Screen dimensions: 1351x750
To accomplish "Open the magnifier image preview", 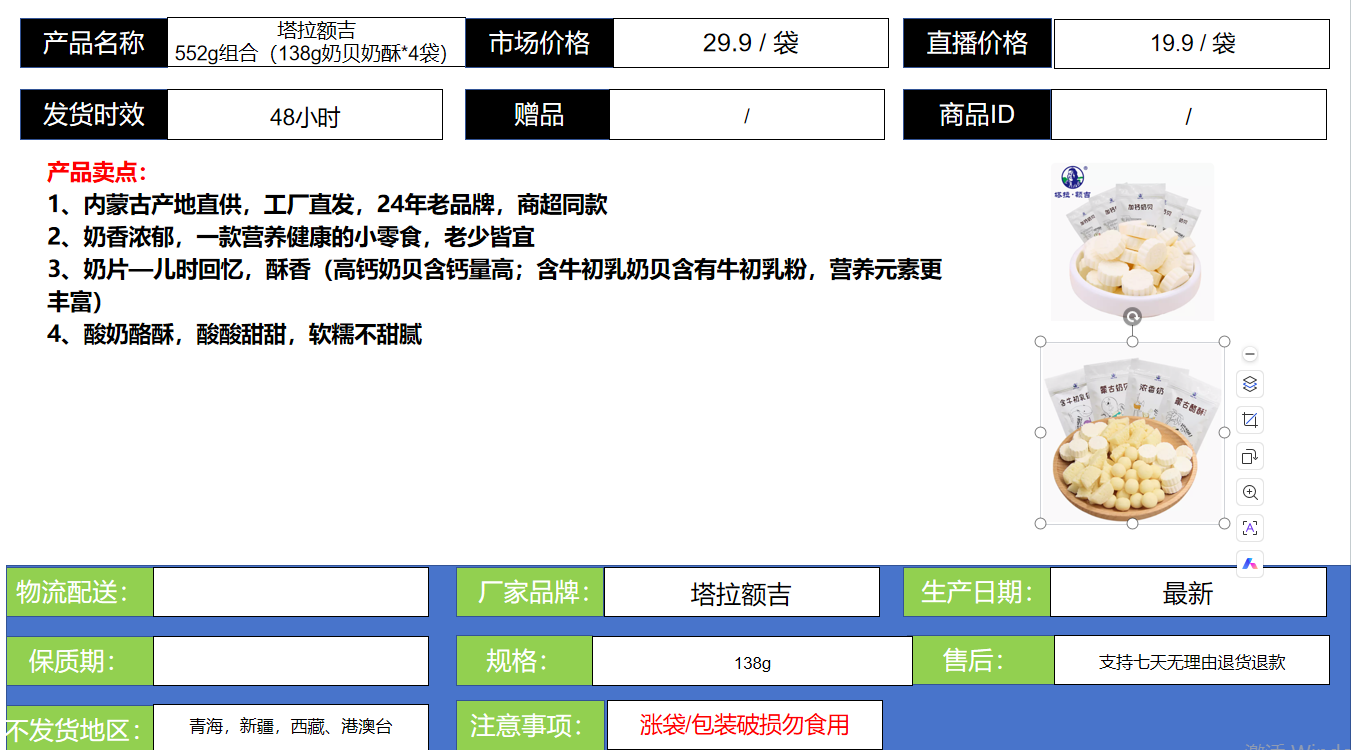I will pyautogui.click(x=1249, y=492).
